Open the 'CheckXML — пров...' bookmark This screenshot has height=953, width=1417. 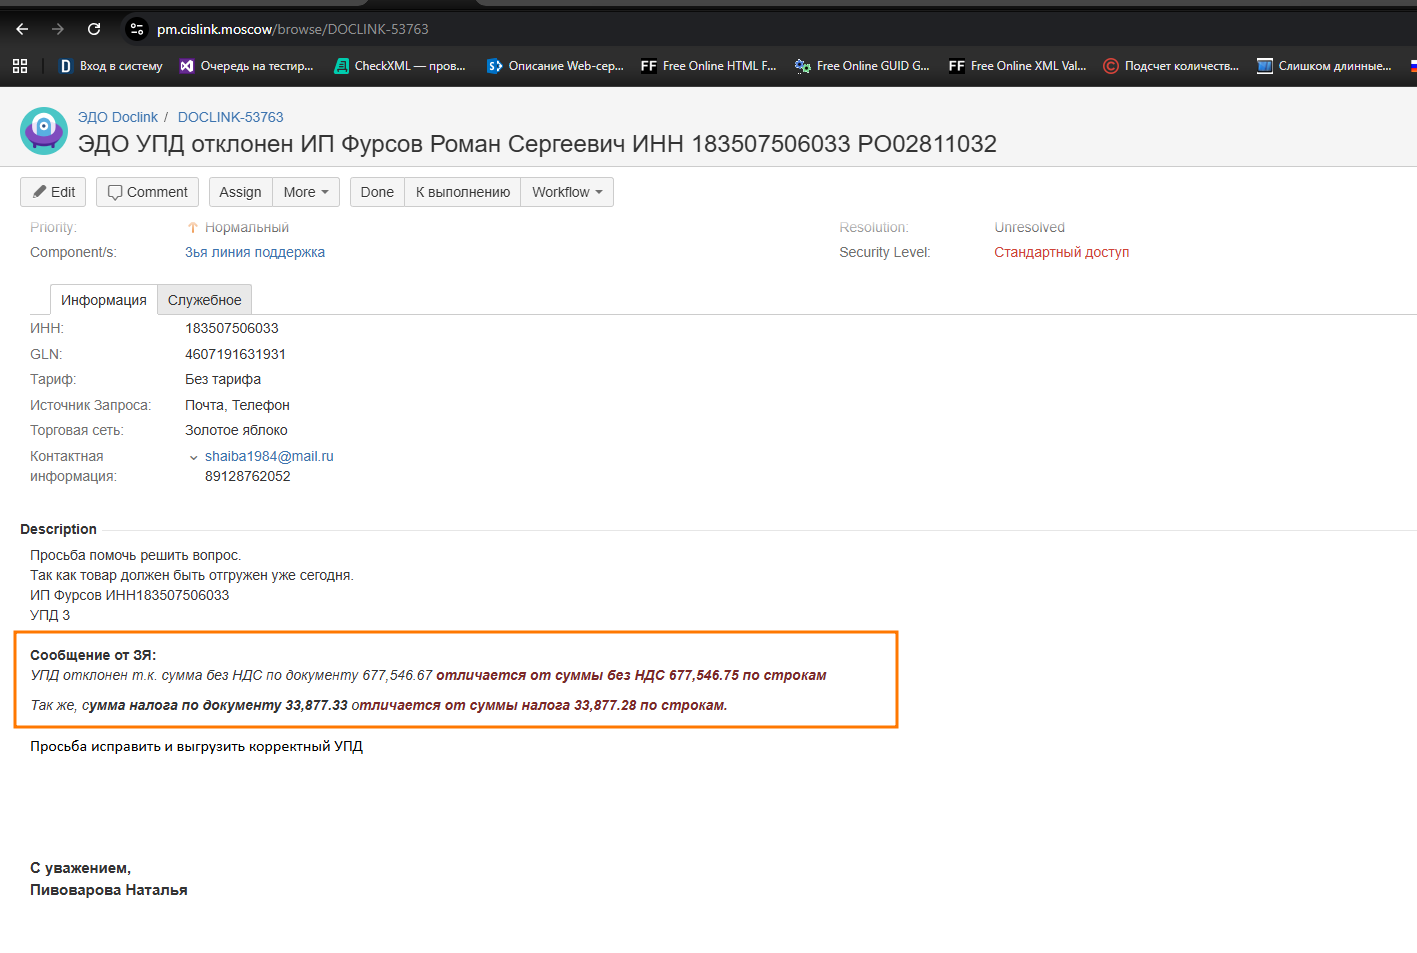point(400,66)
